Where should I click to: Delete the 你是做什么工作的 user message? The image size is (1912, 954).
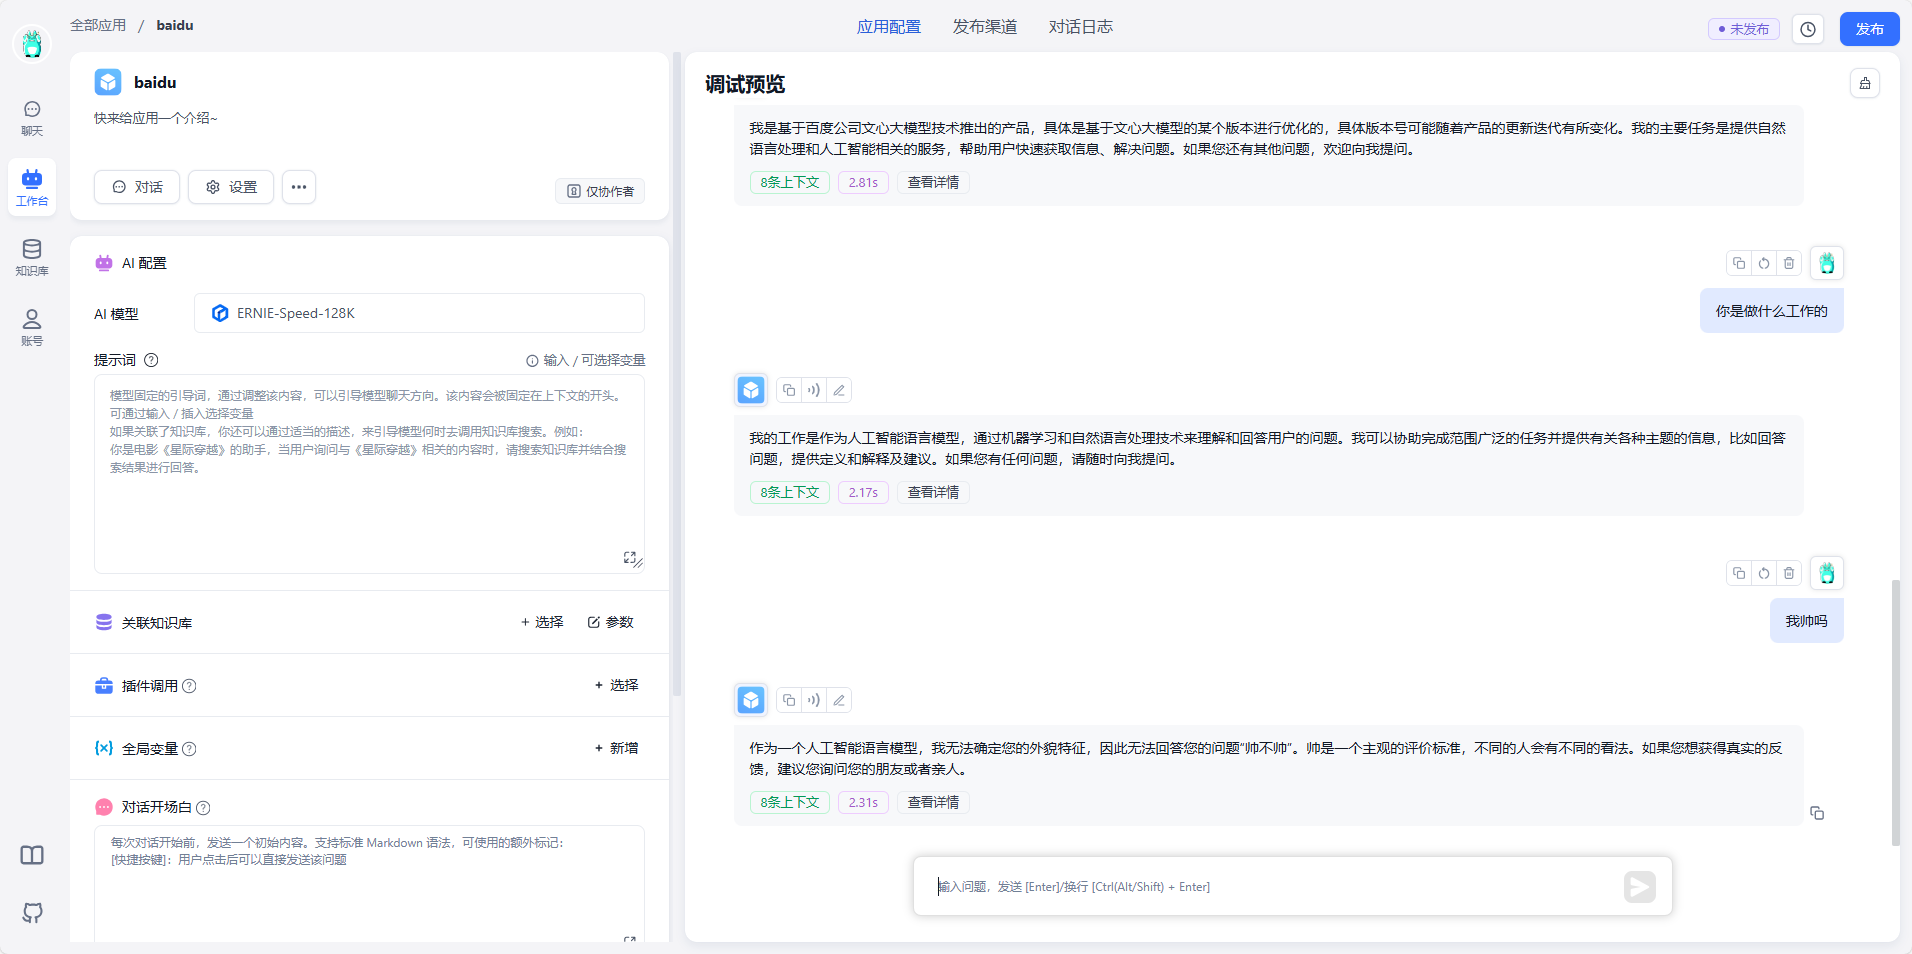tap(1789, 263)
